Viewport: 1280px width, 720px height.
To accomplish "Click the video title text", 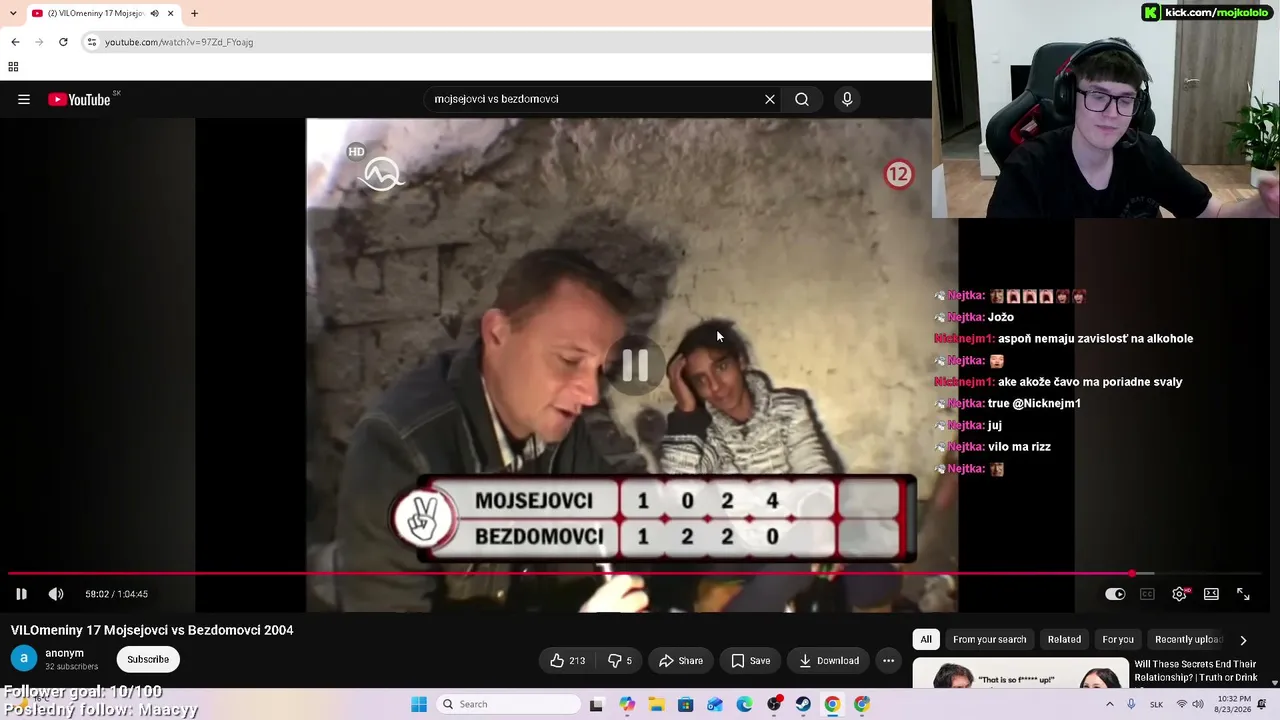I will (x=152, y=630).
